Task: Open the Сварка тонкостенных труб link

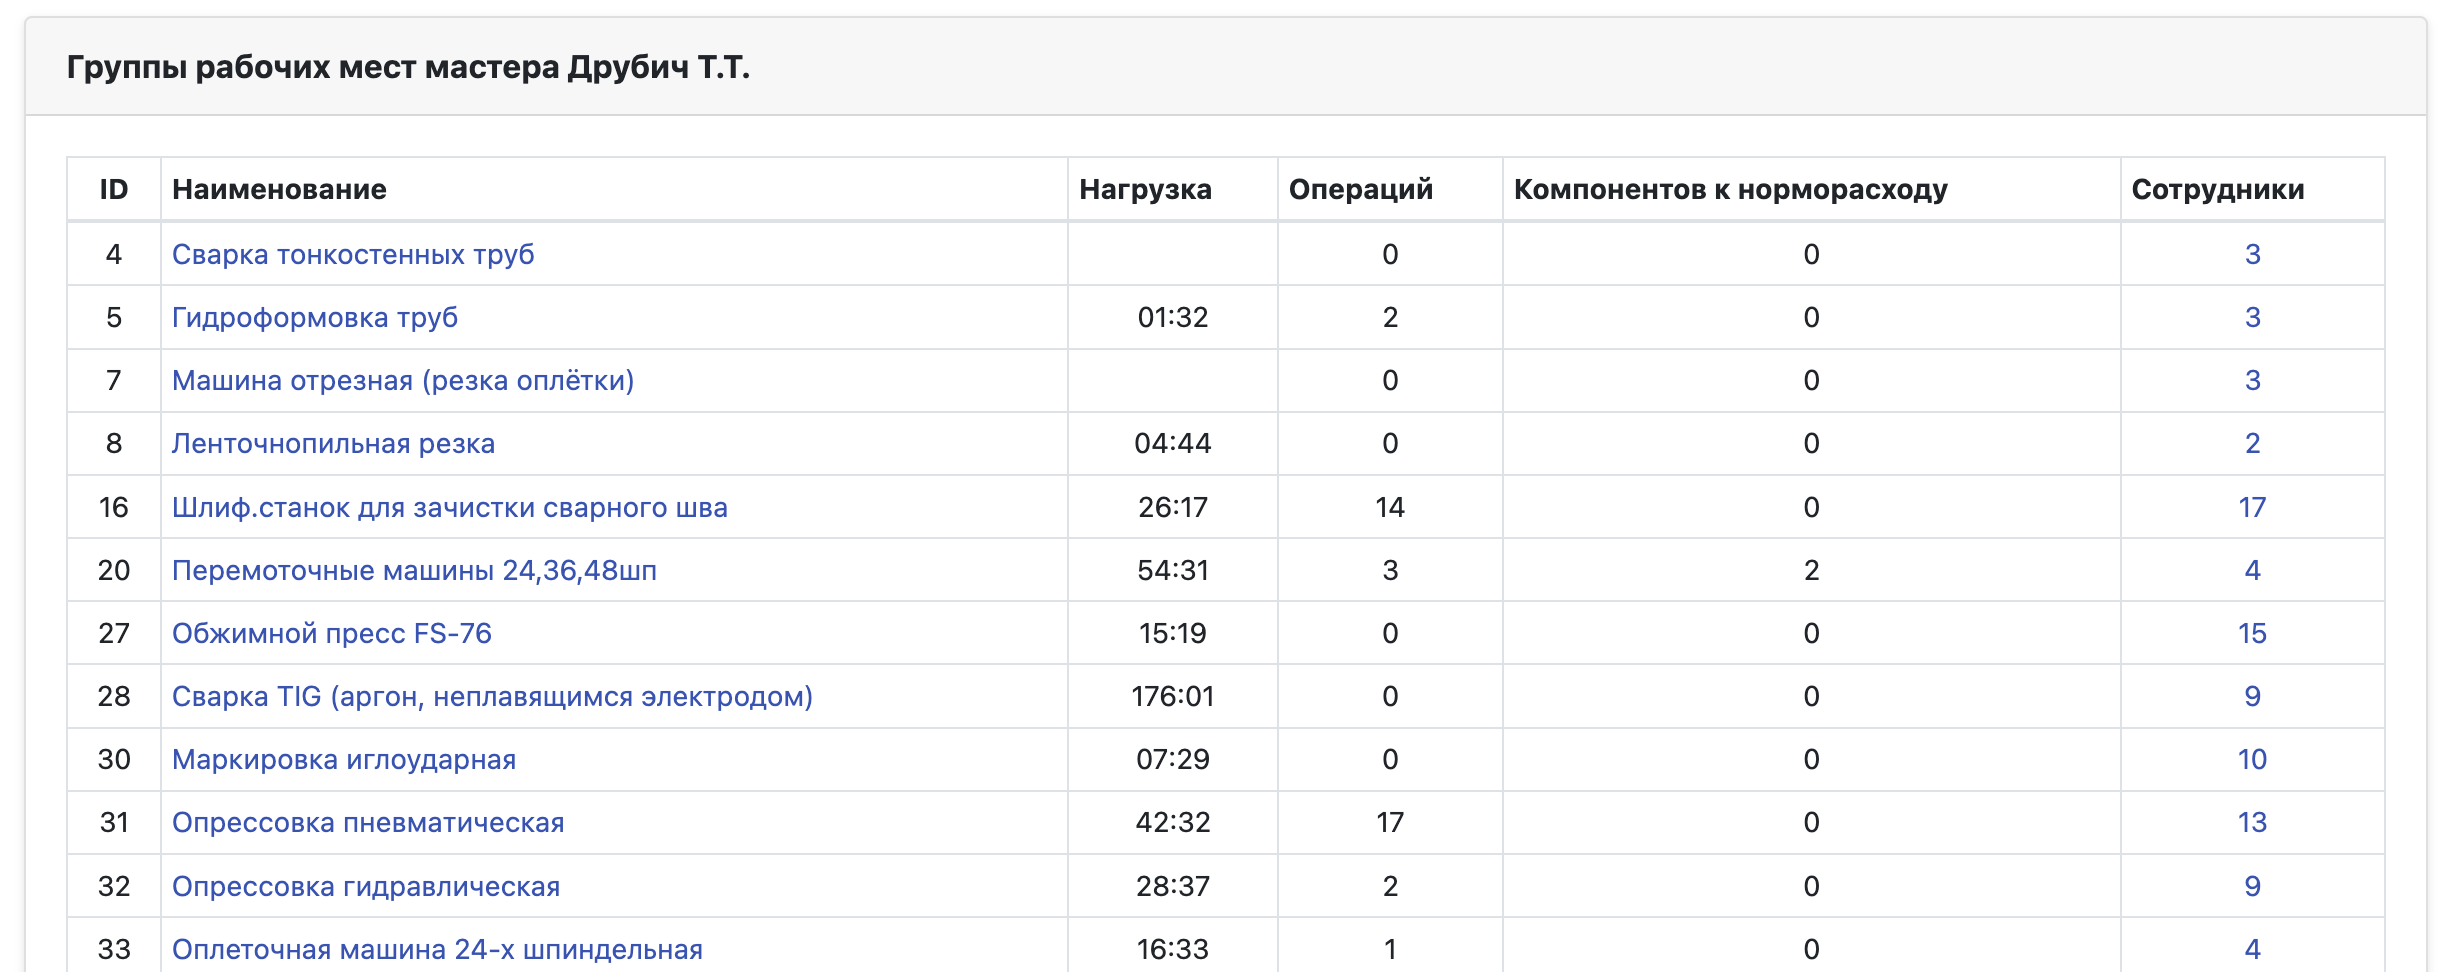Action: pos(353,254)
